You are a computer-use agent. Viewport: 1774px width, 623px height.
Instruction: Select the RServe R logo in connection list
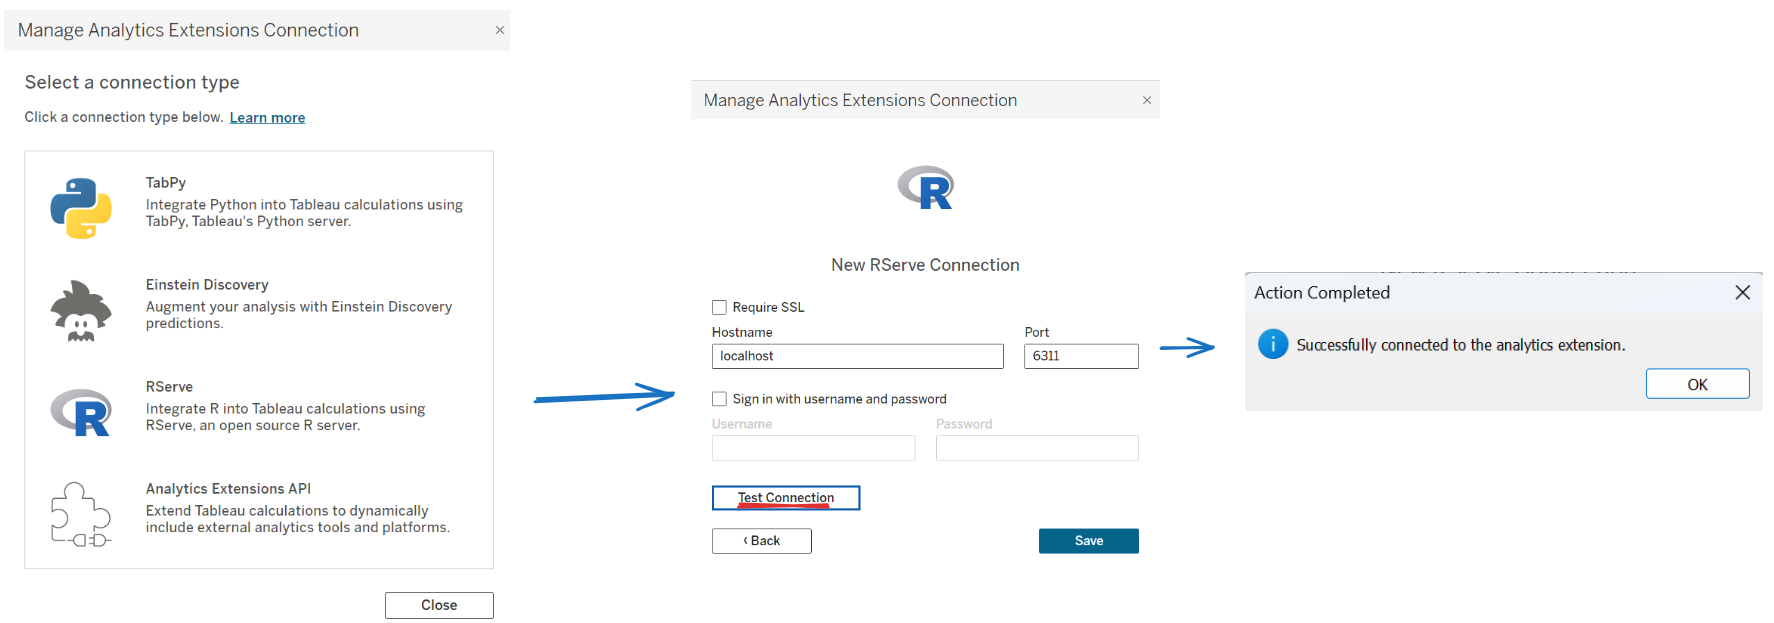tap(81, 412)
